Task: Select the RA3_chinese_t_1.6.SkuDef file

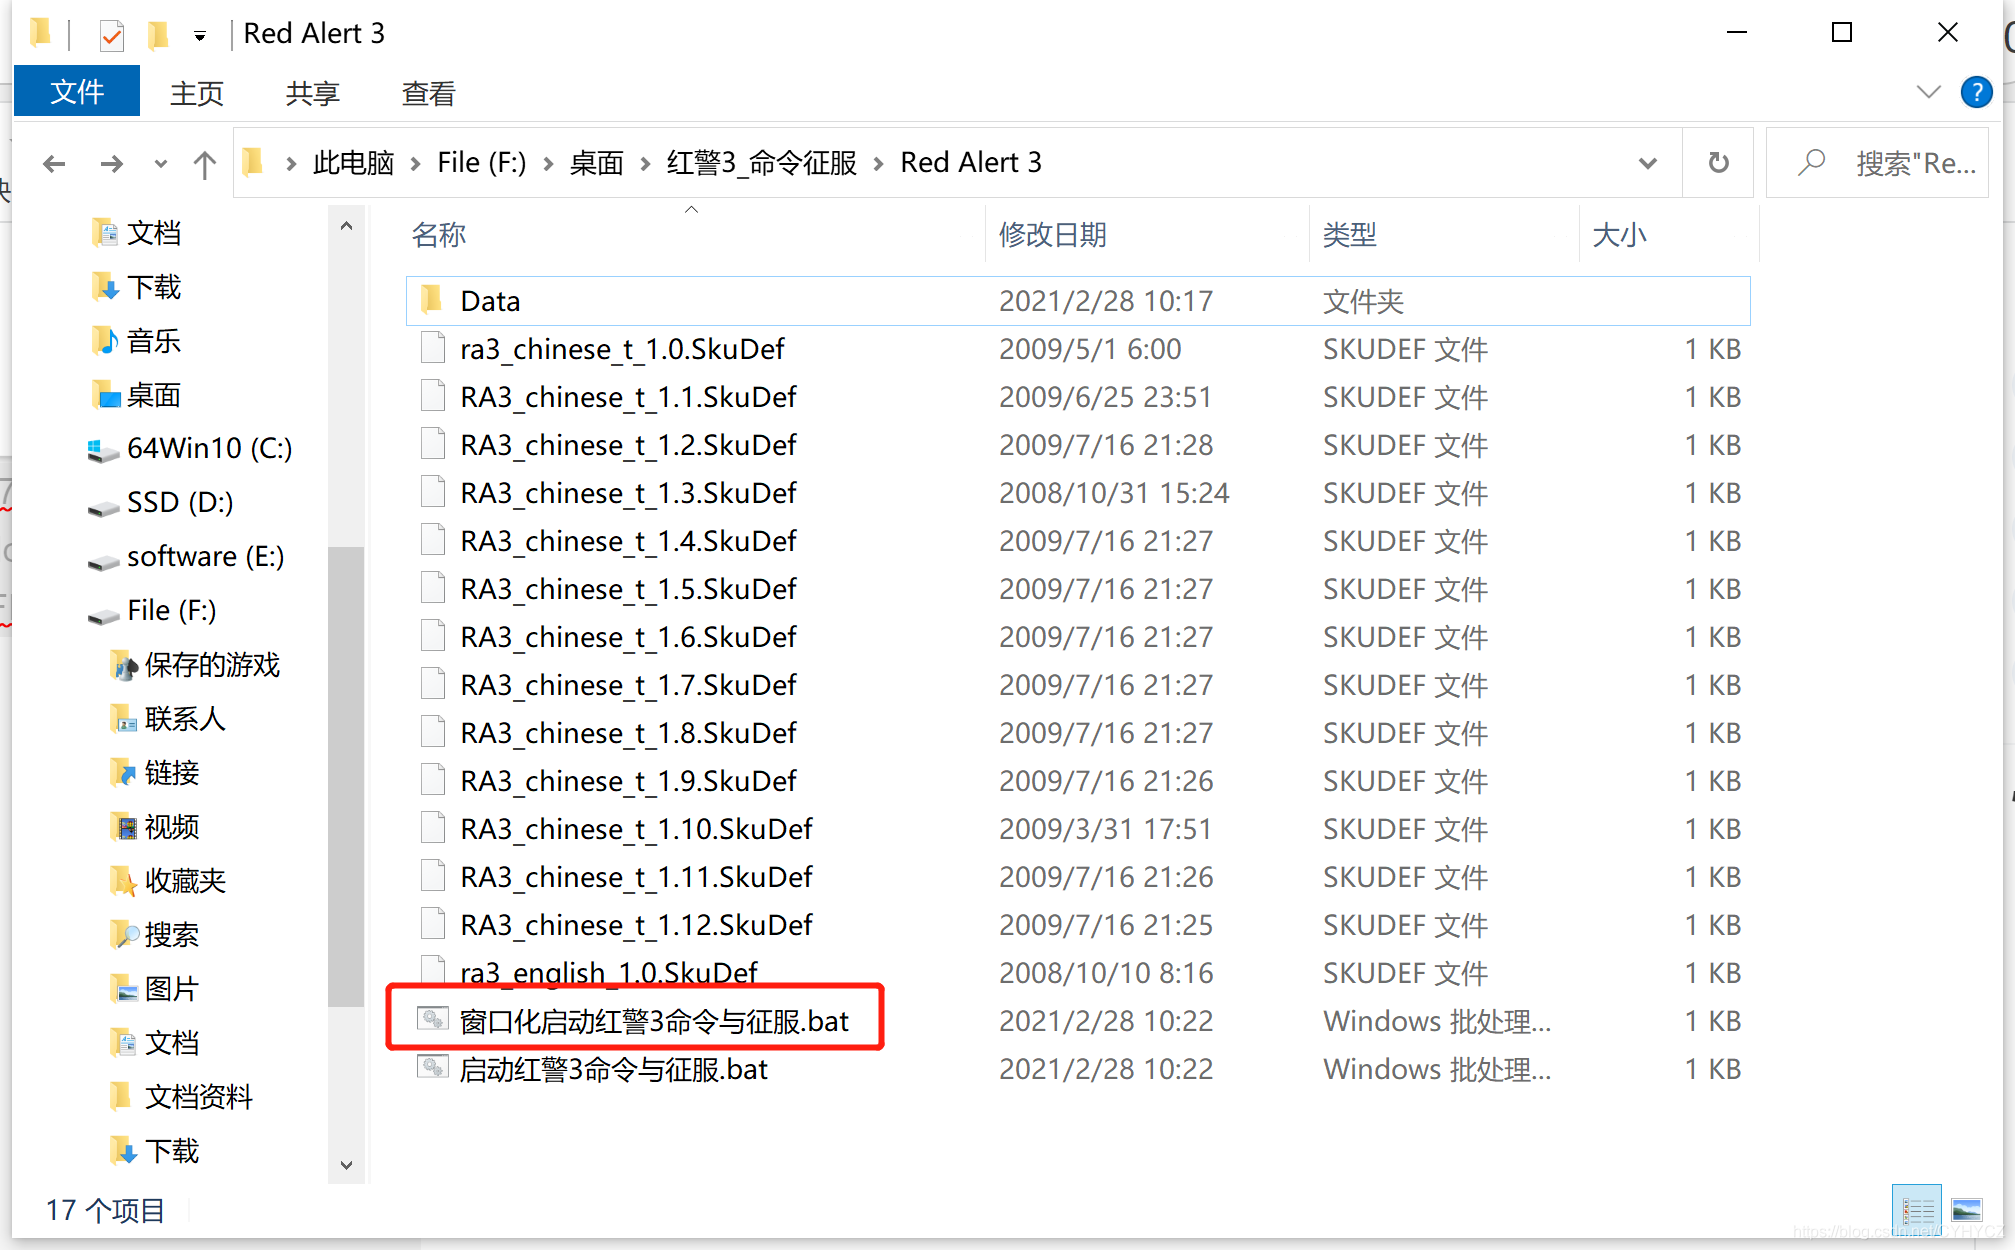Action: pos(628,637)
